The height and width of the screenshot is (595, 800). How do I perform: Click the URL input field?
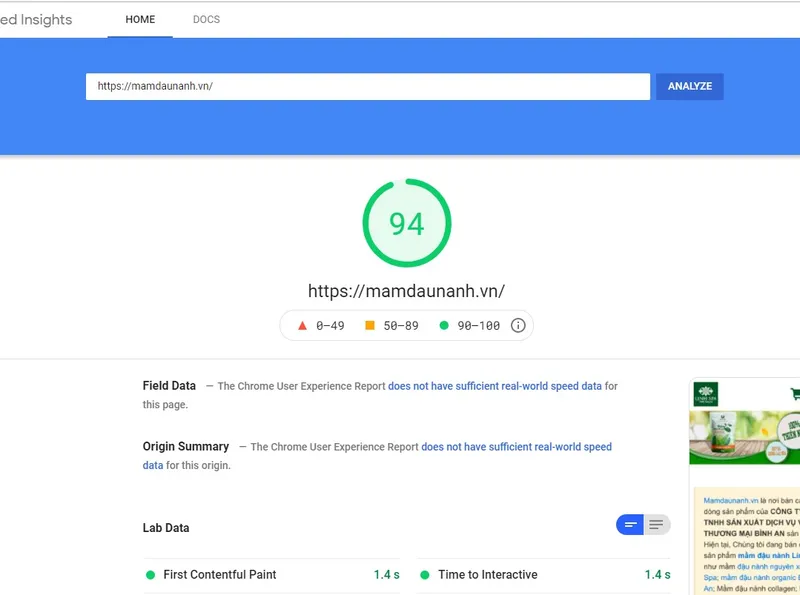(367, 86)
